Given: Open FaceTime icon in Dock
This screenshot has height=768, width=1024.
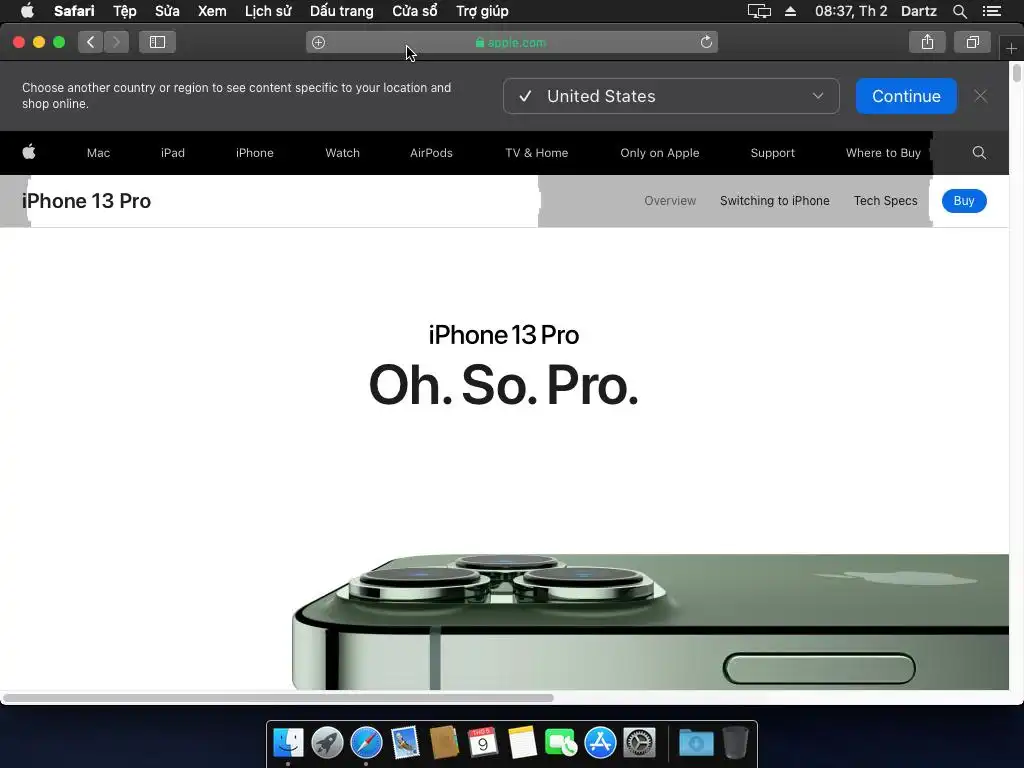Looking at the screenshot, I should [x=560, y=743].
